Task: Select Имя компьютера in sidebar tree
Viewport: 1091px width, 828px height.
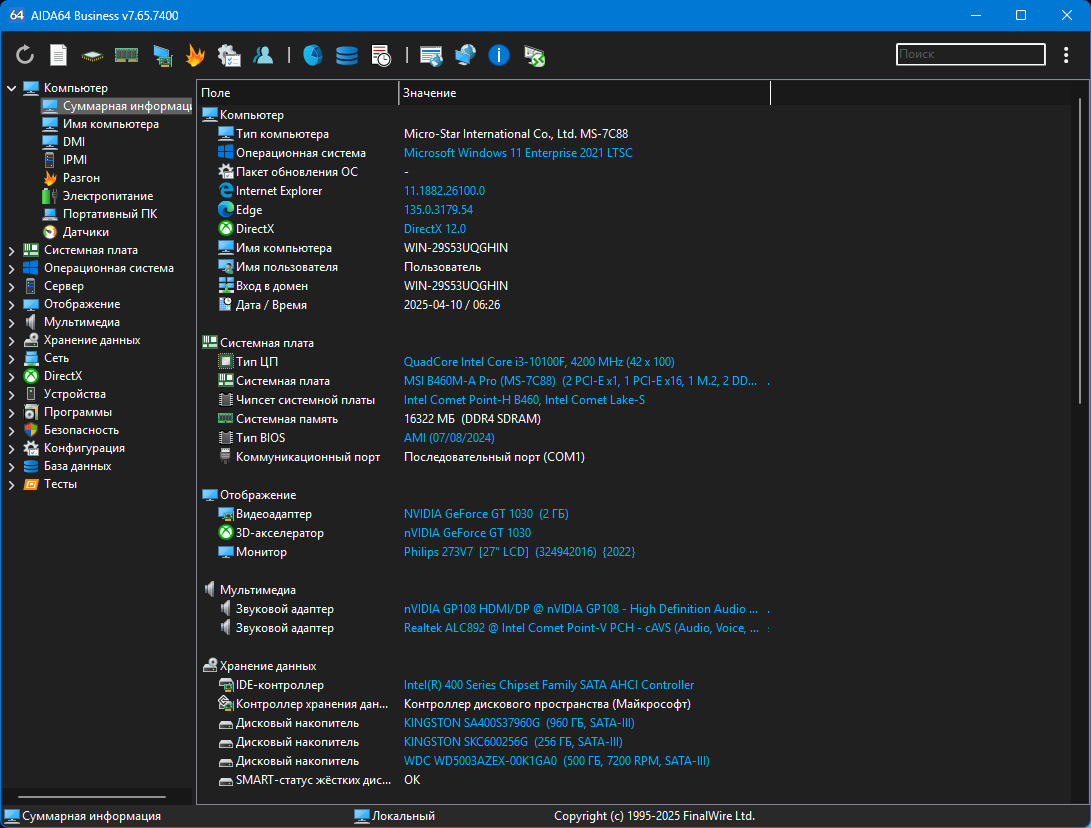Action: coord(111,124)
